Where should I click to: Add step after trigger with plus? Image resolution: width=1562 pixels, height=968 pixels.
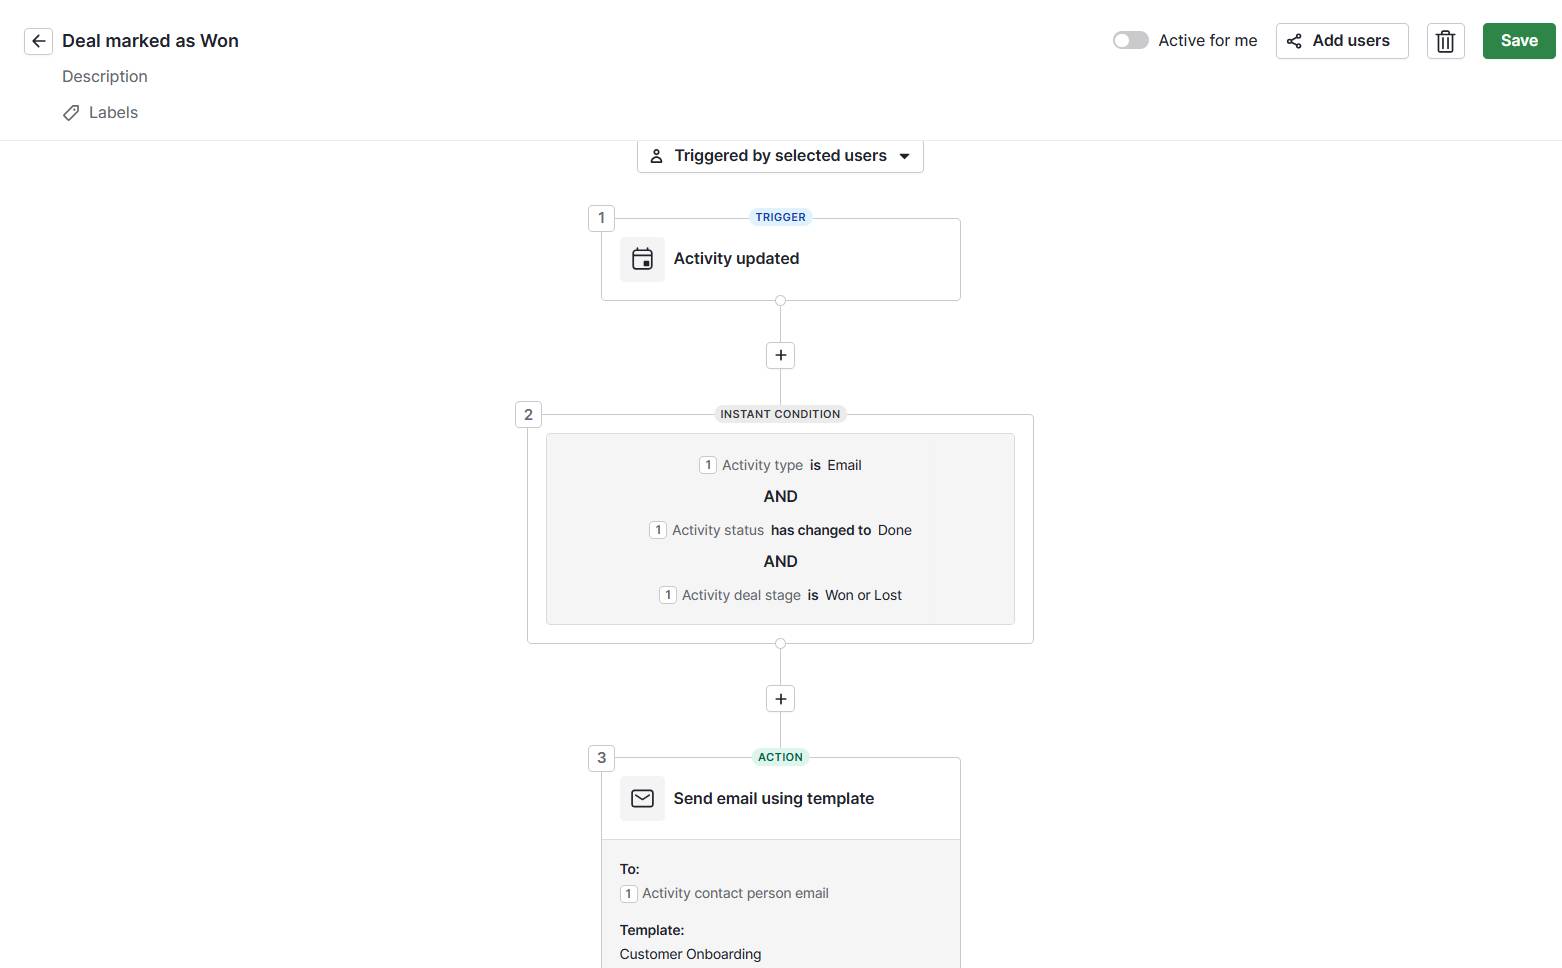[x=780, y=355]
